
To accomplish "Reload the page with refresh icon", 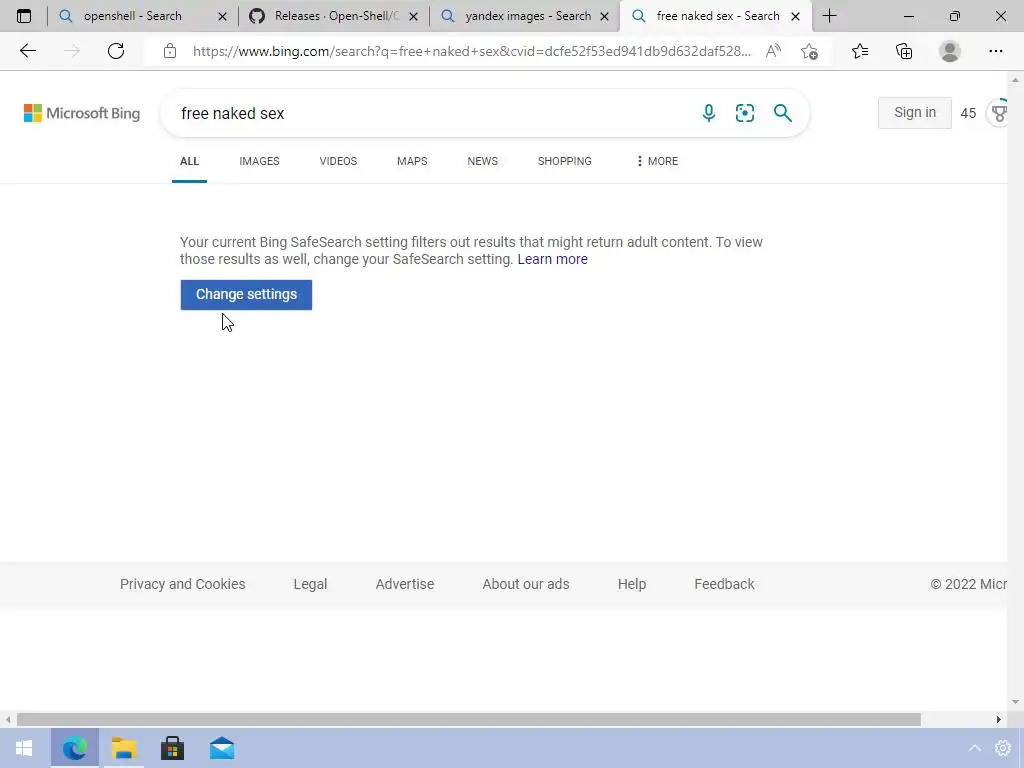I will [x=116, y=51].
